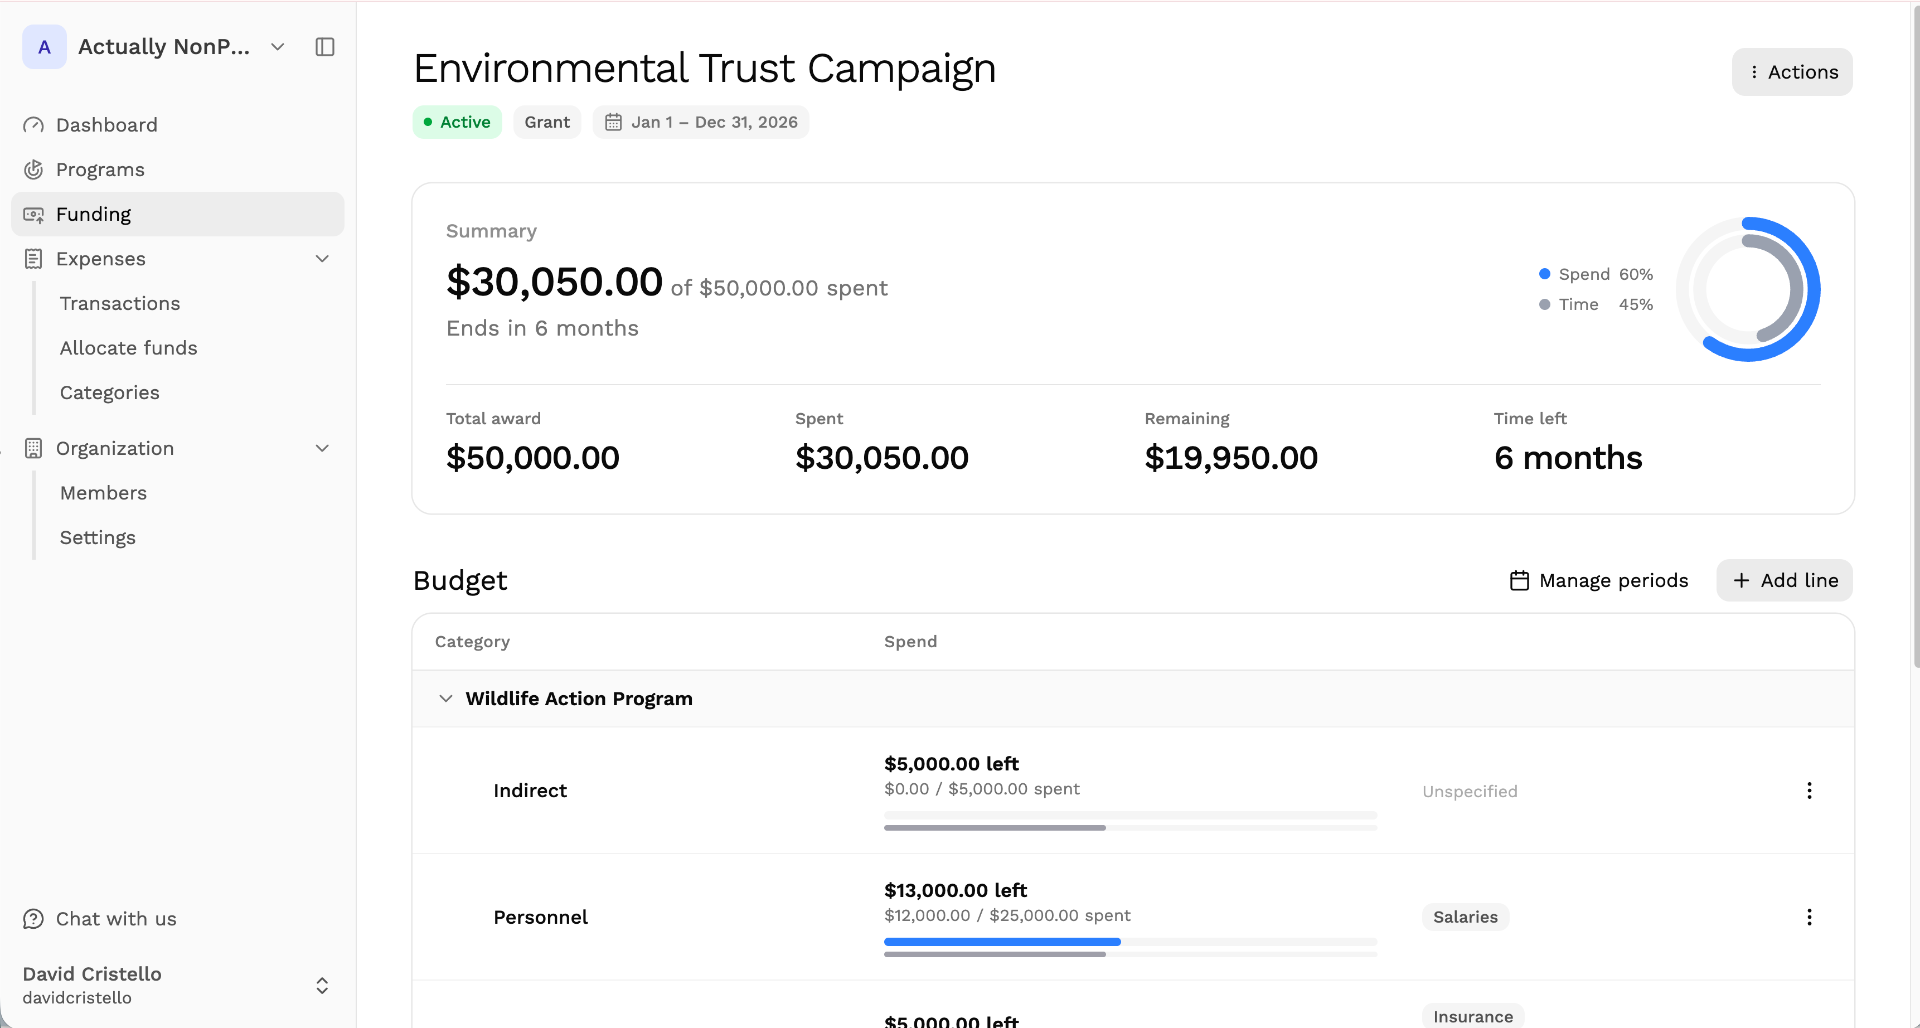The height and width of the screenshot is (1028, 1920).
Task: Click the $50,000.00 Total award value
Action: point(533,458)
